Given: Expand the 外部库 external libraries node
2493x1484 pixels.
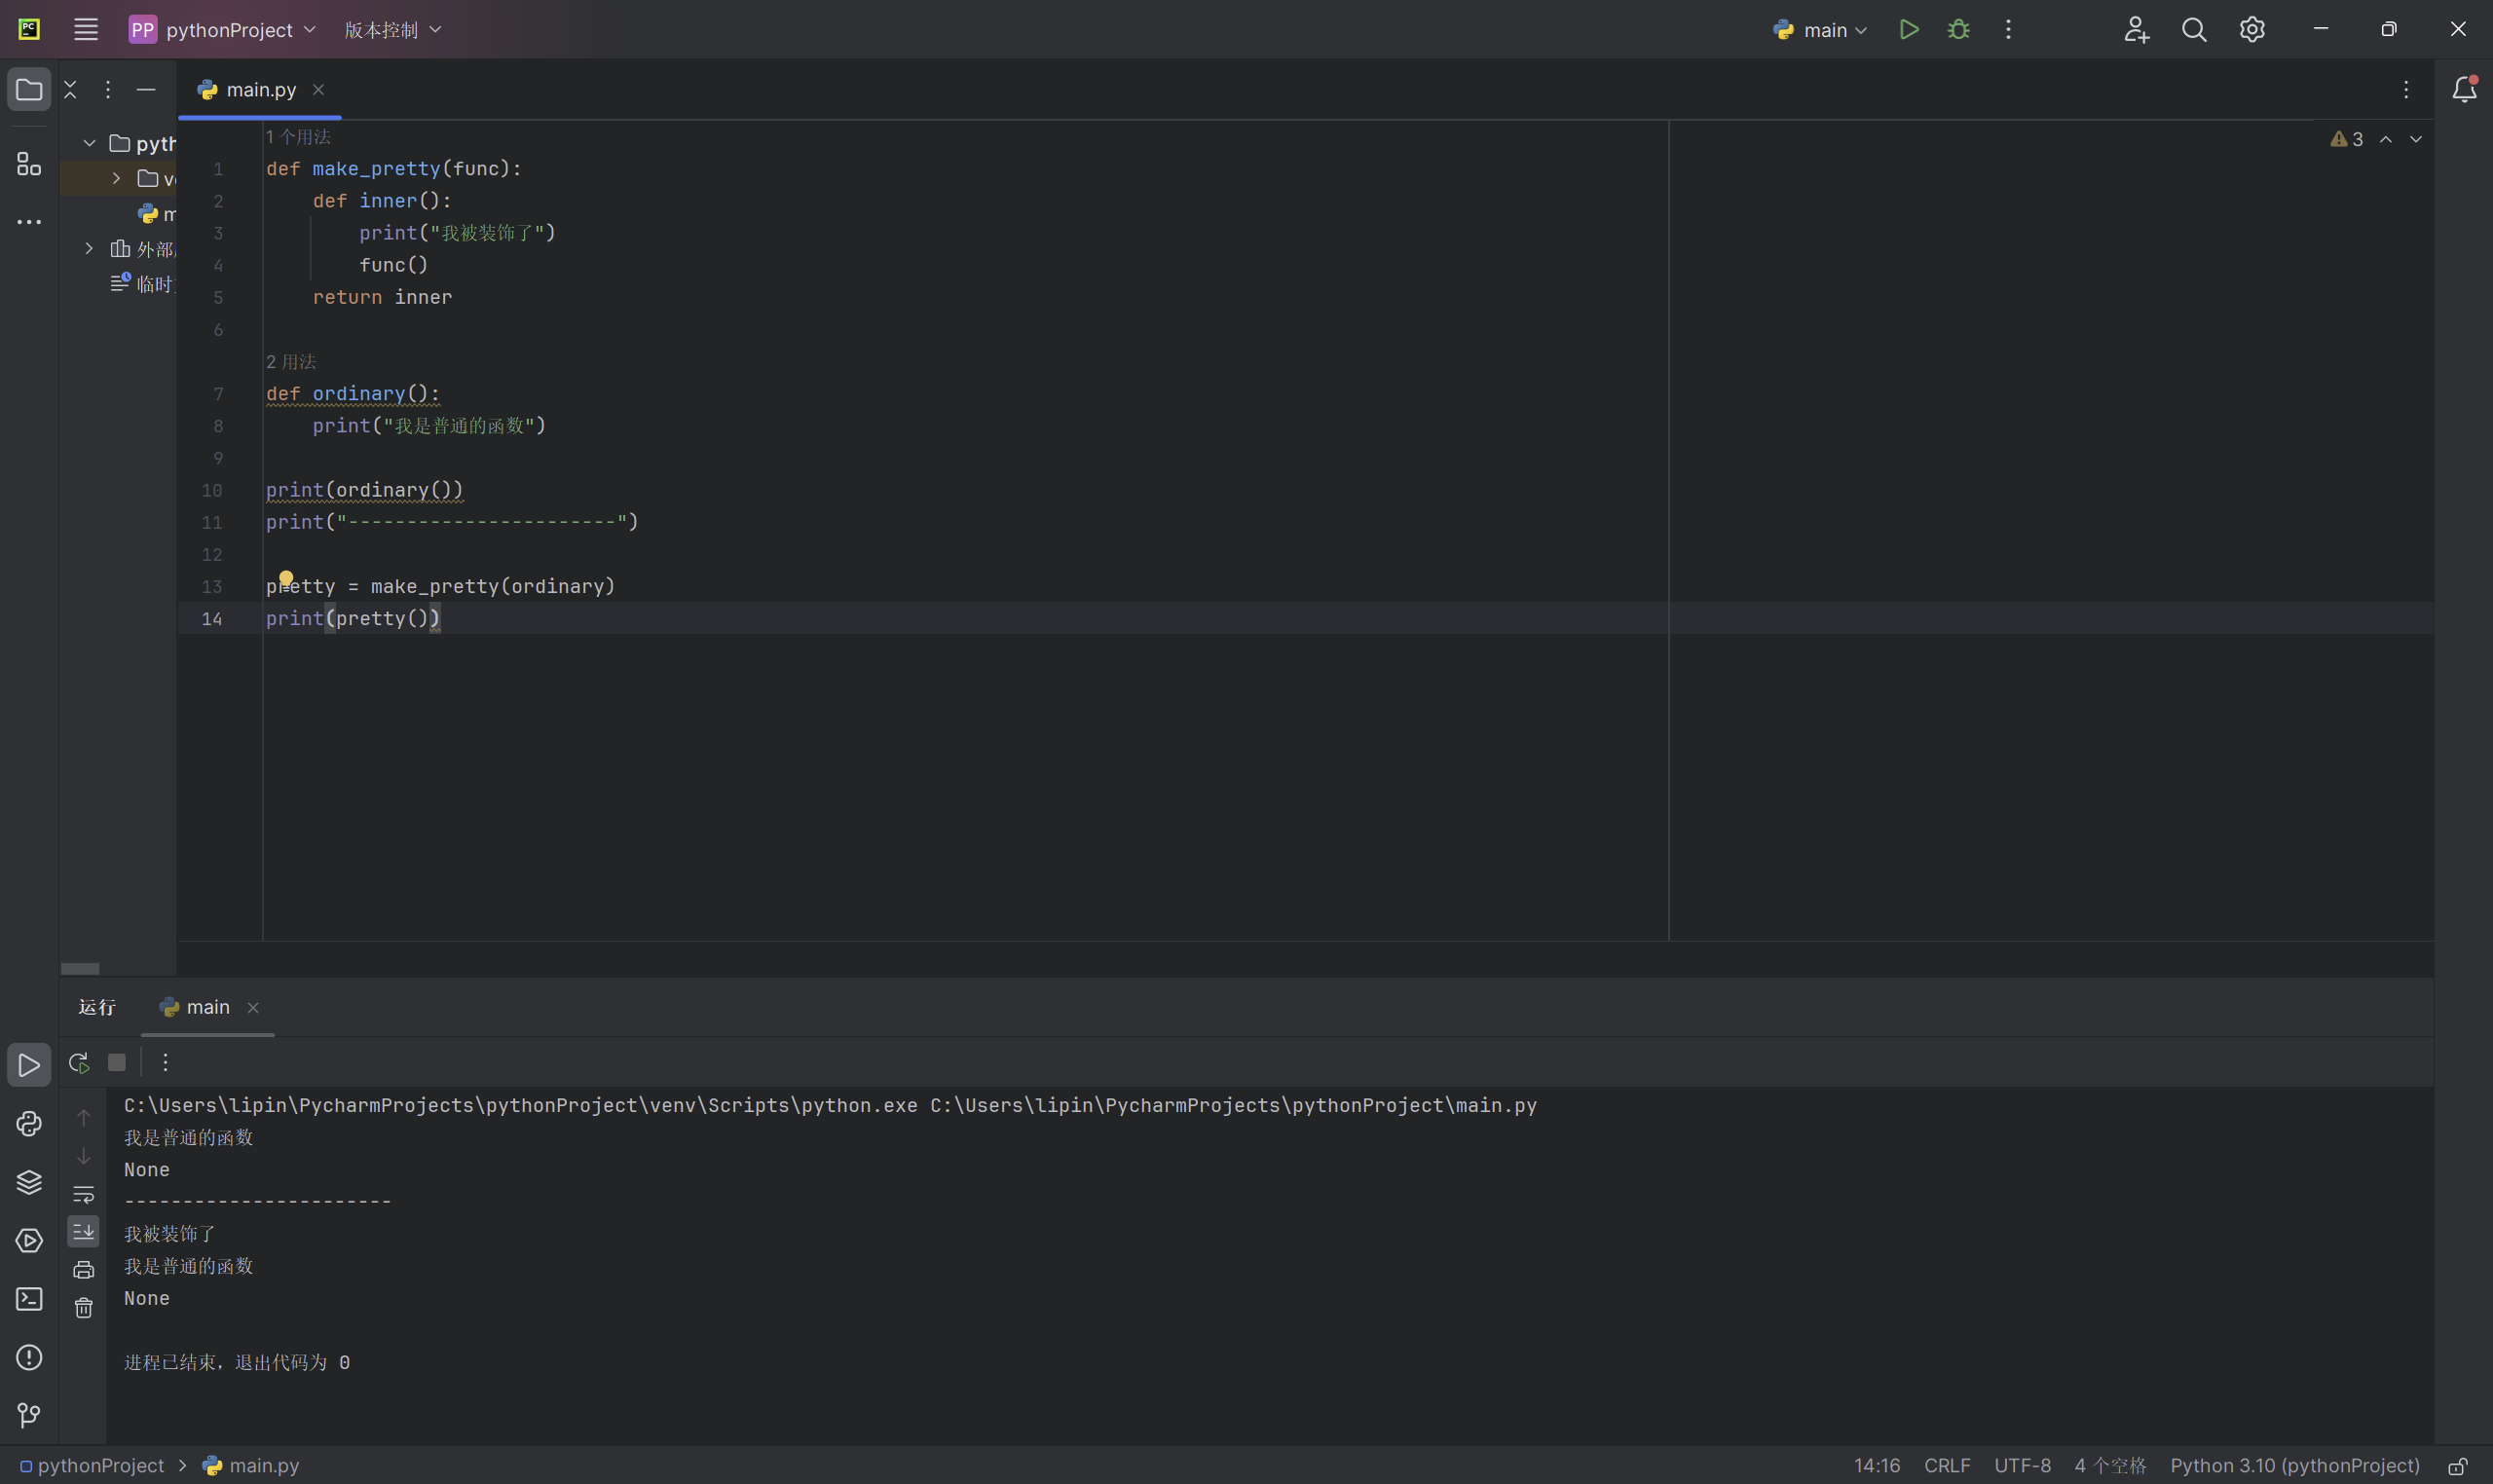Looking at the screenshot, I should (89, 248).
